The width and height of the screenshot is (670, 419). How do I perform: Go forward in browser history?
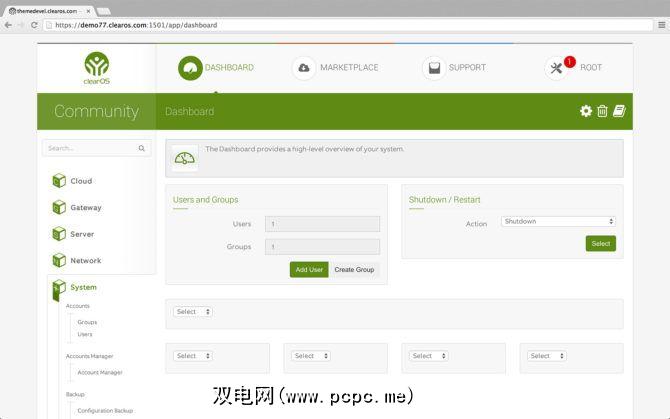[21, 25]
